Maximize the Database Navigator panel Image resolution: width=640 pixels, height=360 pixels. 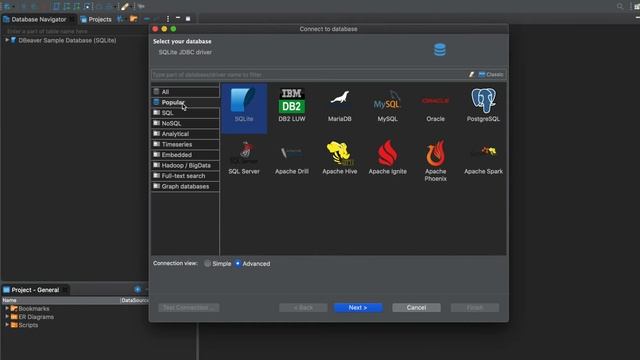tap(188, 18)
